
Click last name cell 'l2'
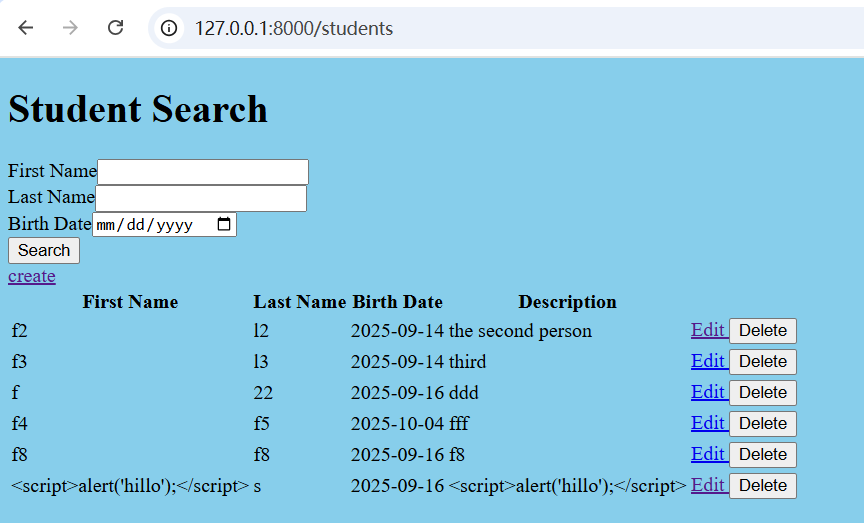click(261, 331)
